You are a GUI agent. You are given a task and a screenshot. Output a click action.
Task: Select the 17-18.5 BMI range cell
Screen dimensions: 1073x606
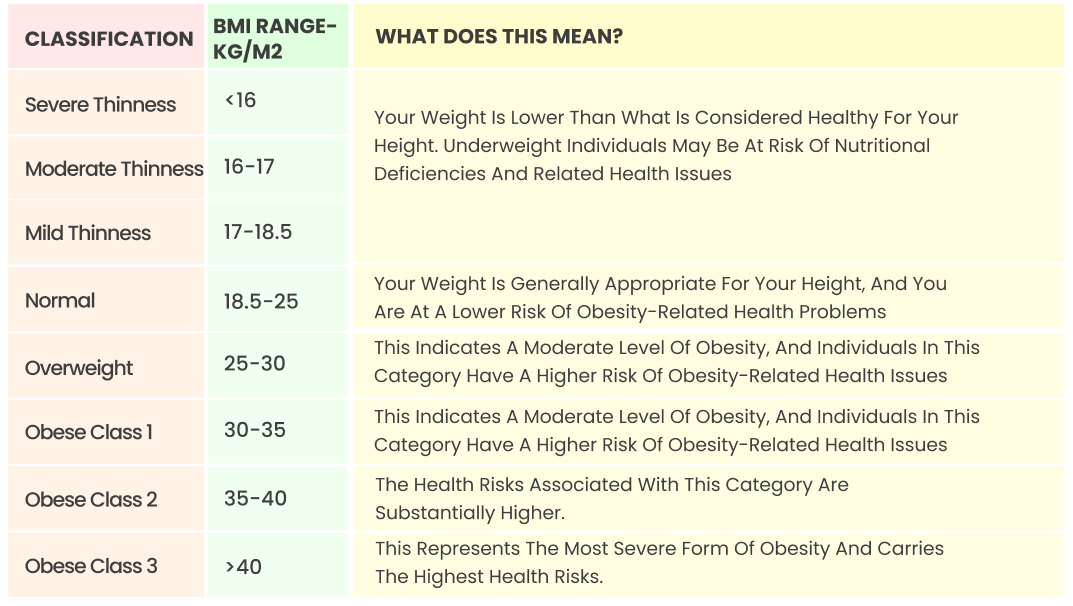click(278, 233)
